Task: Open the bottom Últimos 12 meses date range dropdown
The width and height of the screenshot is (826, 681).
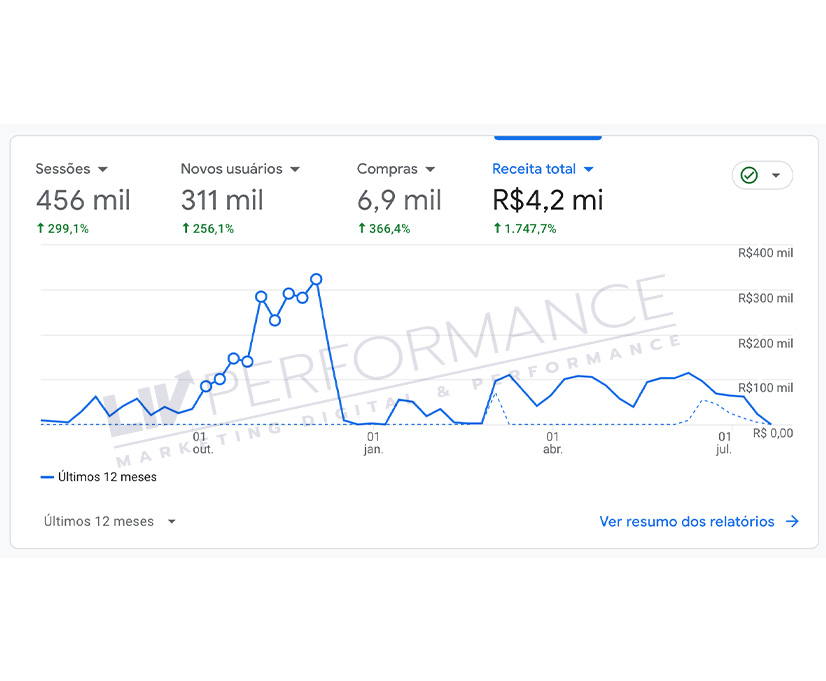Action: 110,521
